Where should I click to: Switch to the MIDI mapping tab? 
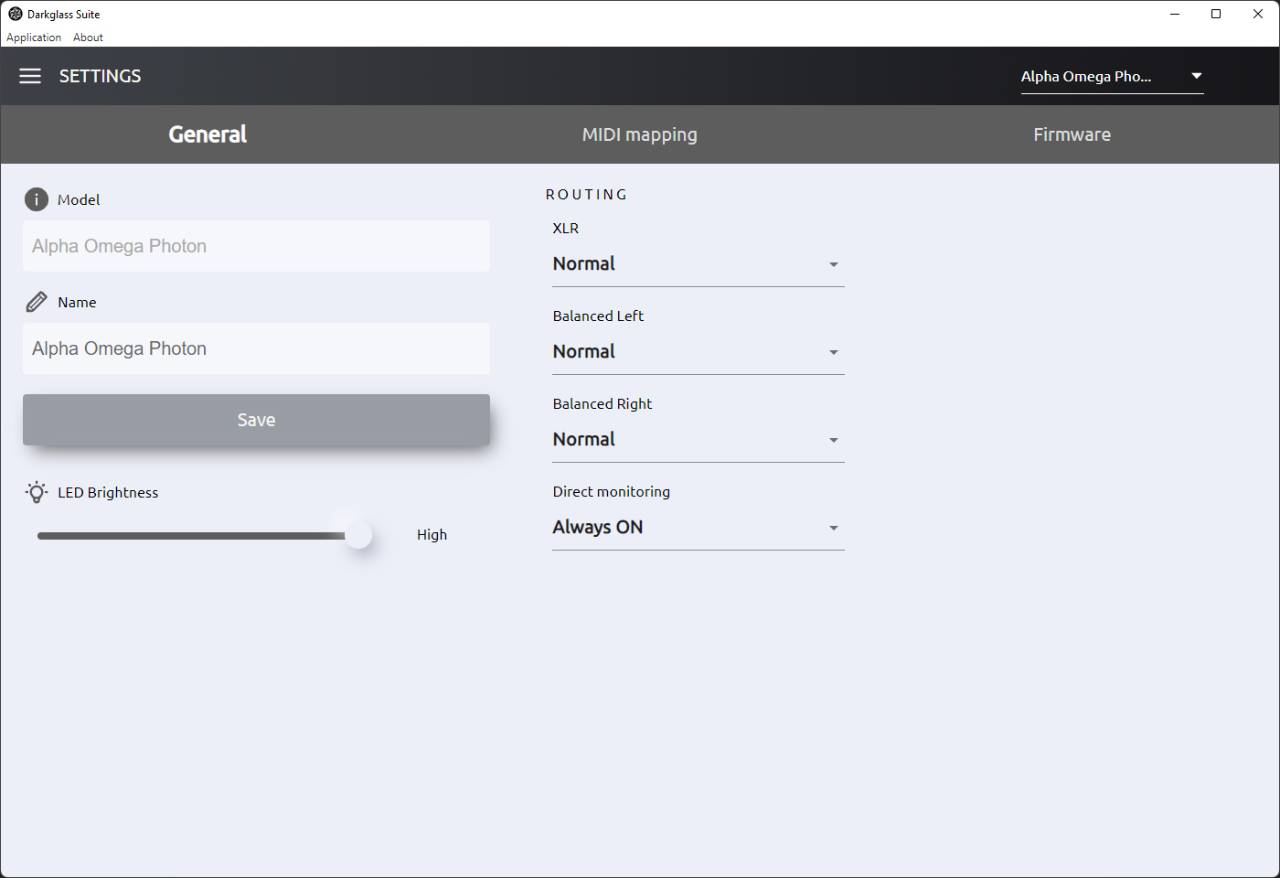[640, 134]
